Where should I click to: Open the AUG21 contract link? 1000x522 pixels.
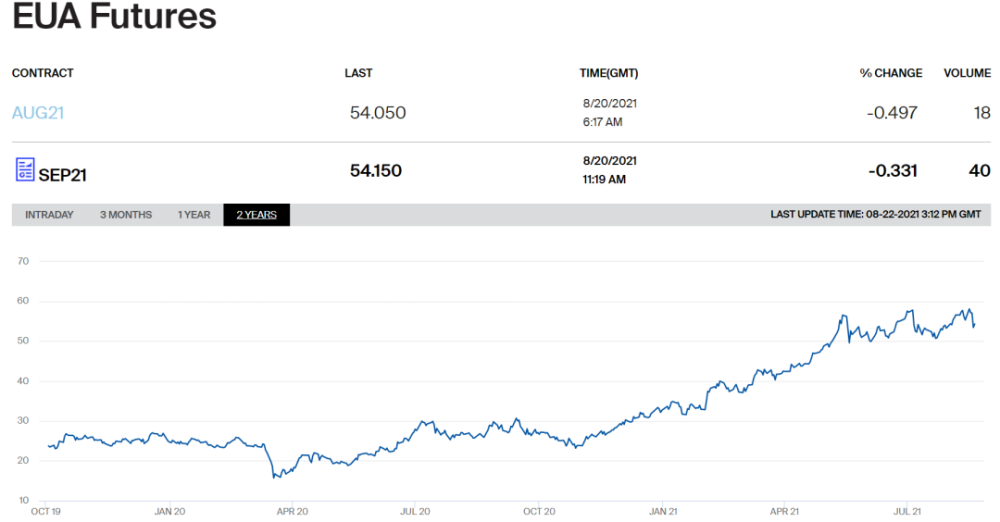coord(38,113)
